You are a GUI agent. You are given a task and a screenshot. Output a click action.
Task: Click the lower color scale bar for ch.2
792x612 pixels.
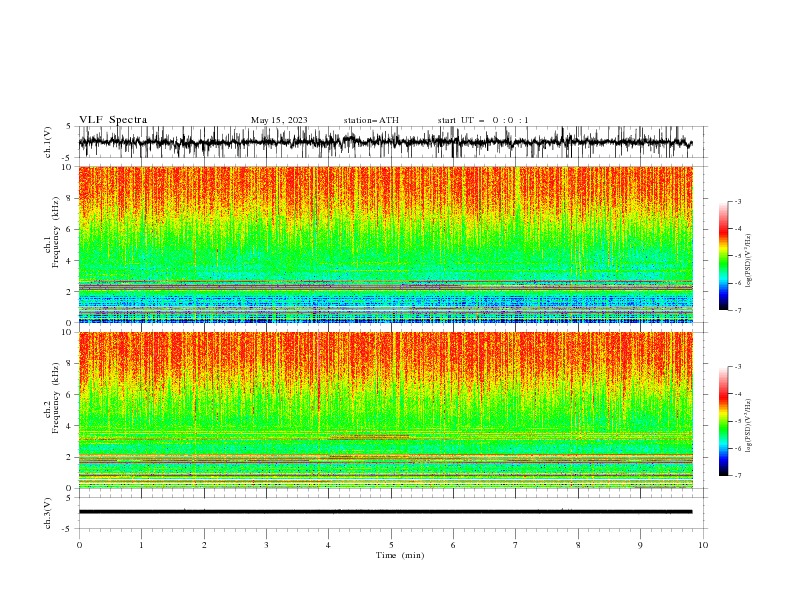pos(723,421)
